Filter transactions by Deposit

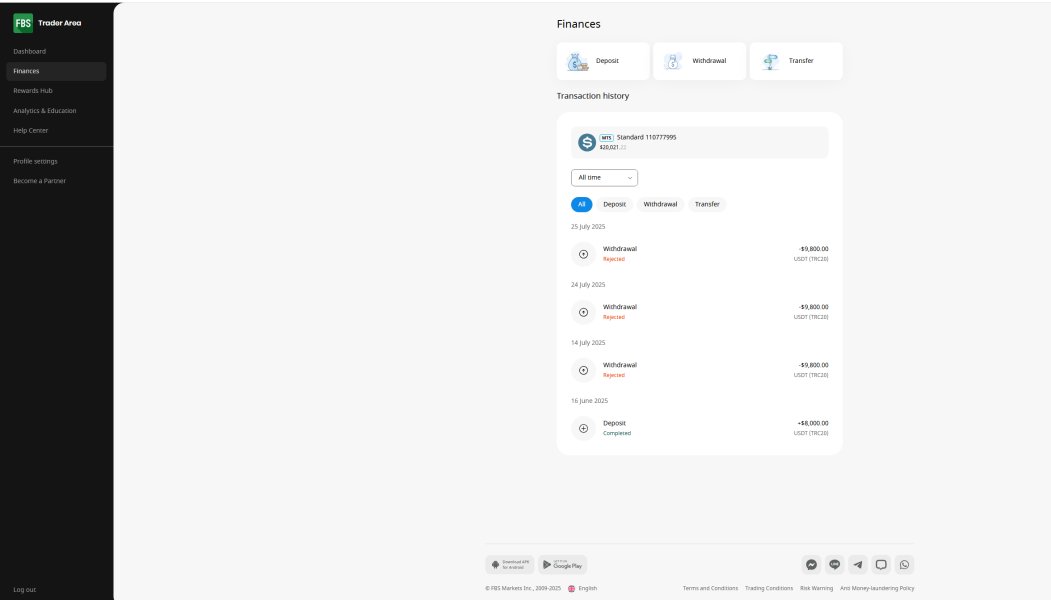pyautogui.click(x=614, y=204)
